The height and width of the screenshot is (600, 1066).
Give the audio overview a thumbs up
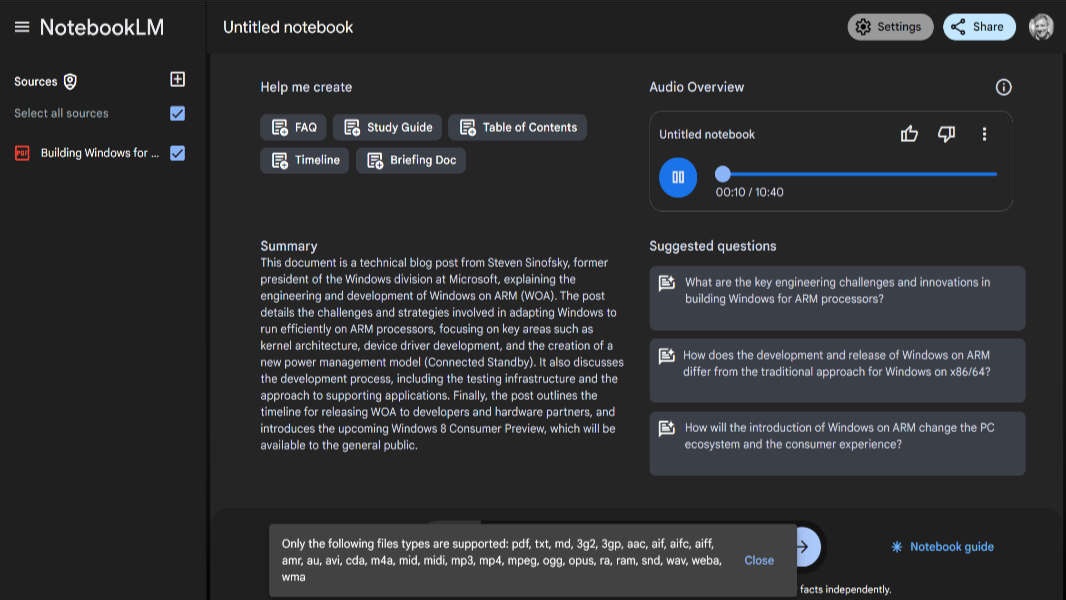pos(908,133)
